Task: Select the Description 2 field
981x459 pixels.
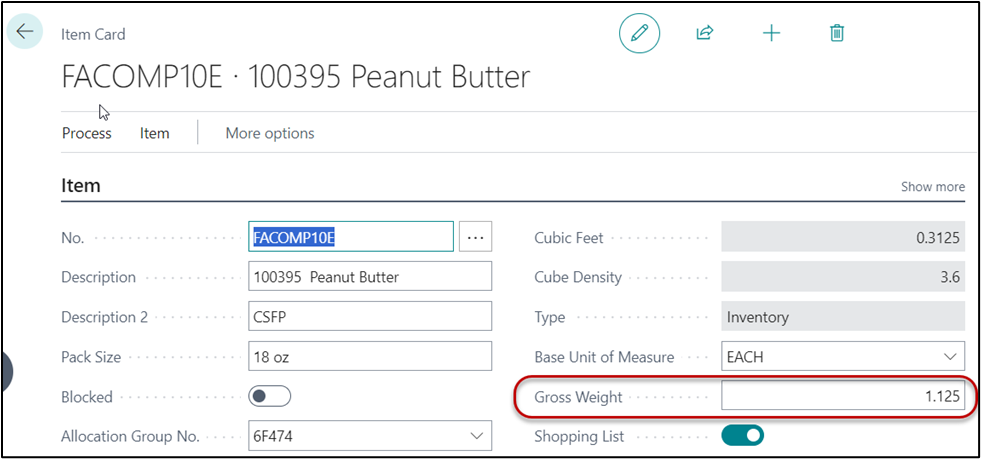Action: tap(370, 317)
